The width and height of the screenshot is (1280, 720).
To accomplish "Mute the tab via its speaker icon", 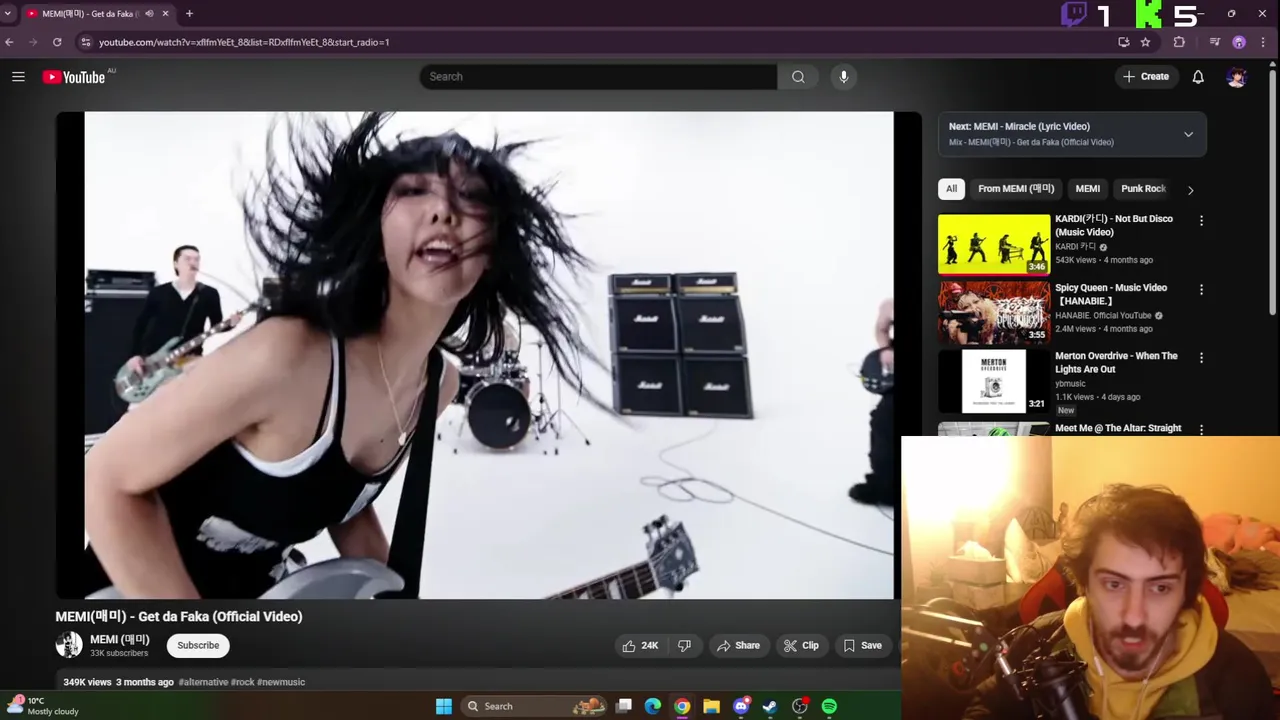I will coord(149,14).
